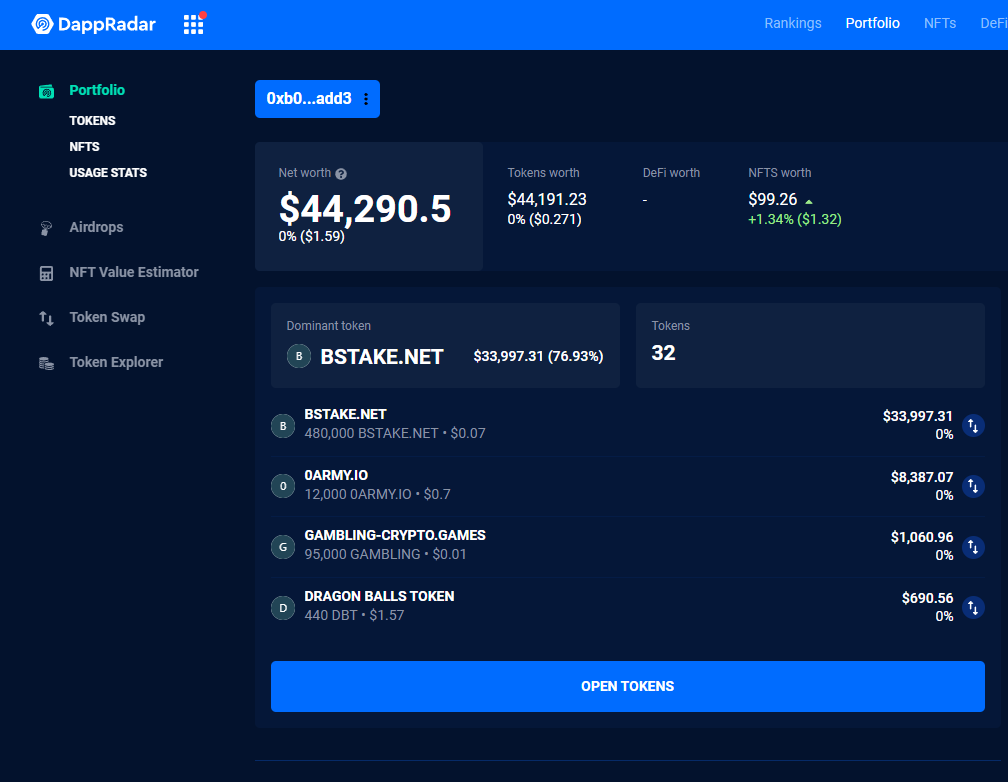Click the 95,000 GAMBLING • $0.01 text
This screenshot has width=1008, height=782.
[386, 554]
